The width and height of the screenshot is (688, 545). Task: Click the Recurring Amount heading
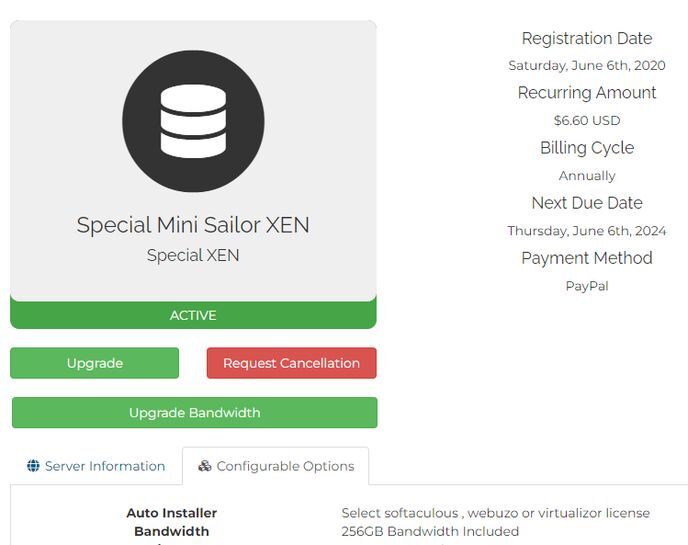point(586,93)
